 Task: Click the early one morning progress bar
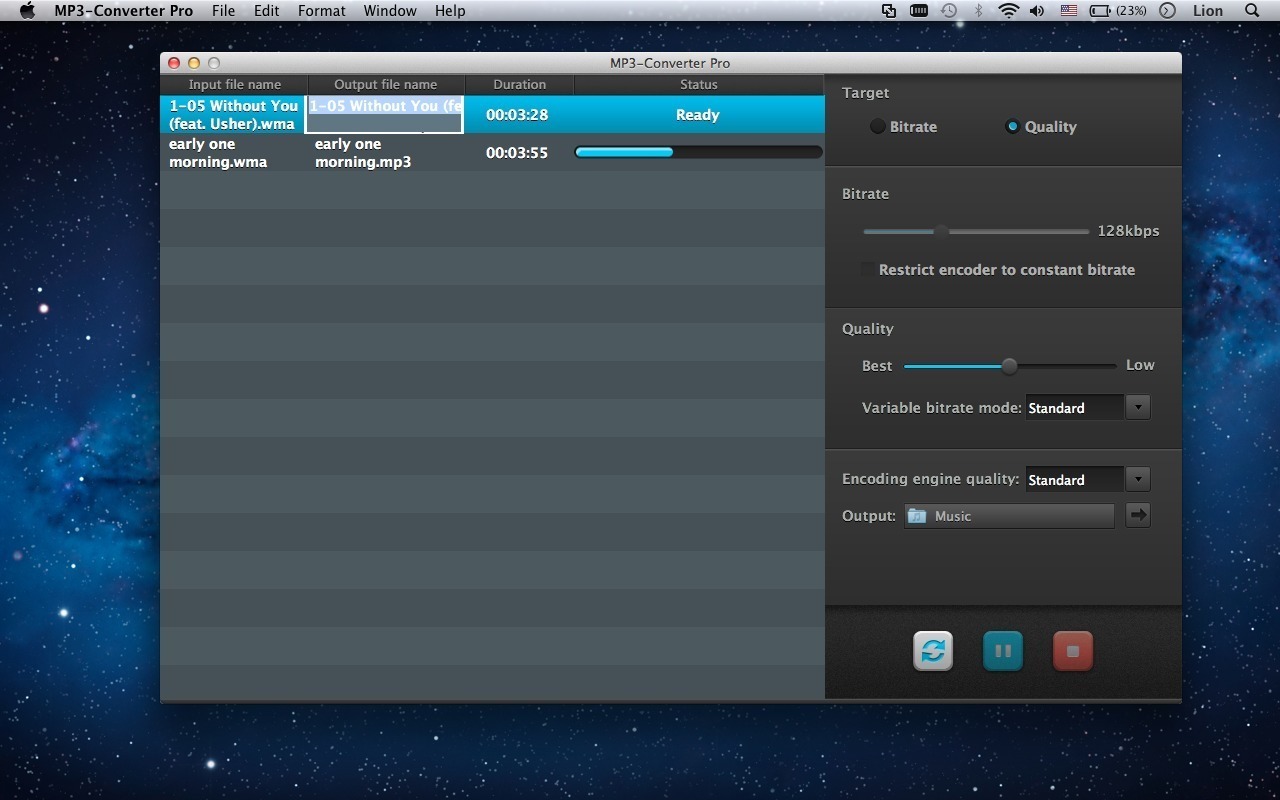pos(698,152)
